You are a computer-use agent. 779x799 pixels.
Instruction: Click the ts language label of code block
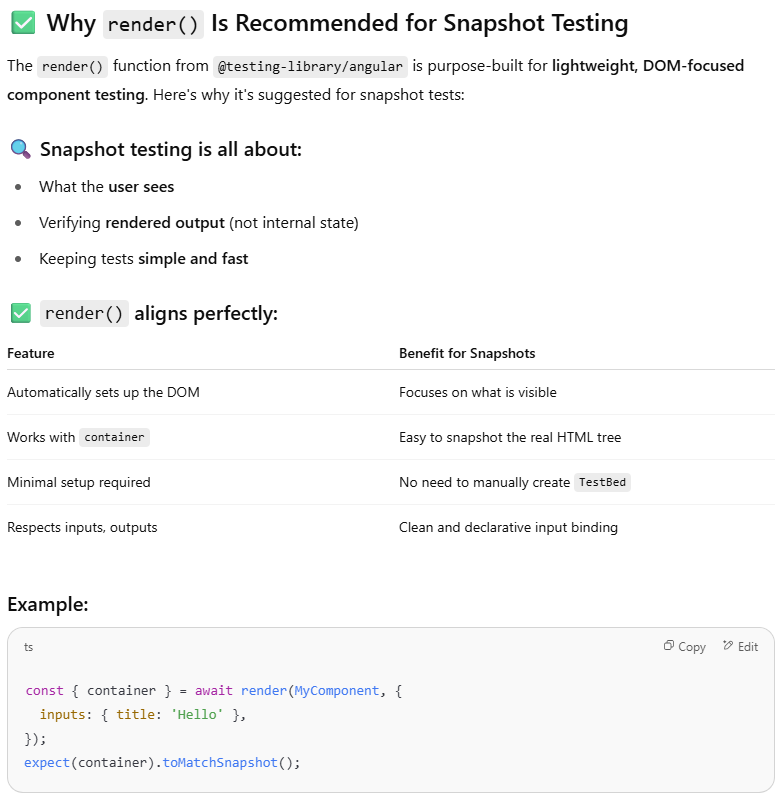pos(29,647)
